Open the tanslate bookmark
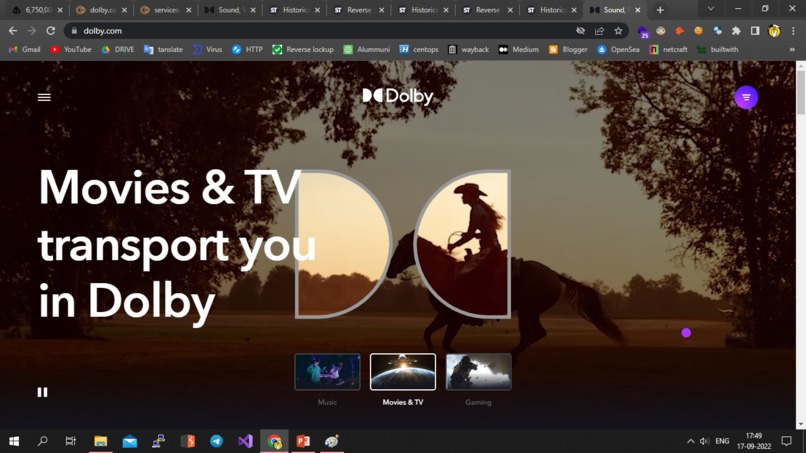Screen dimensions: 806x453 163,49
